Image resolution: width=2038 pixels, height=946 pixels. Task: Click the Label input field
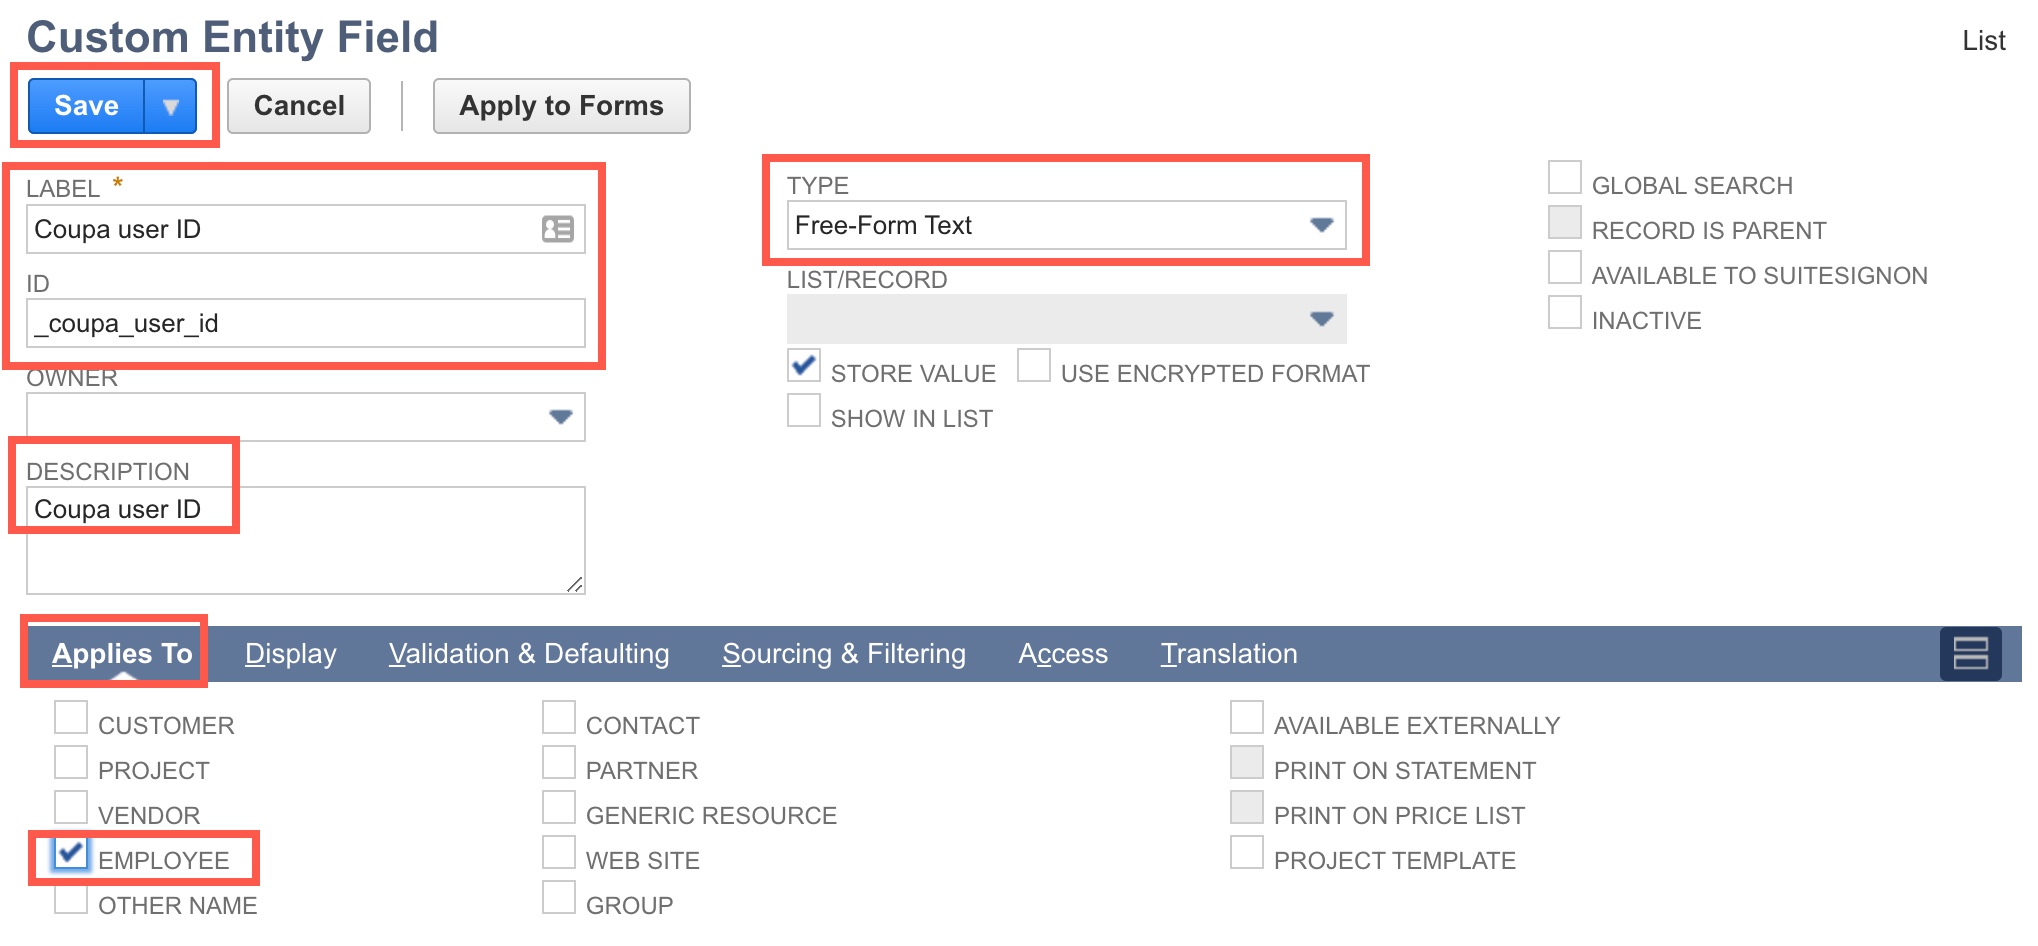coord(305,229)
